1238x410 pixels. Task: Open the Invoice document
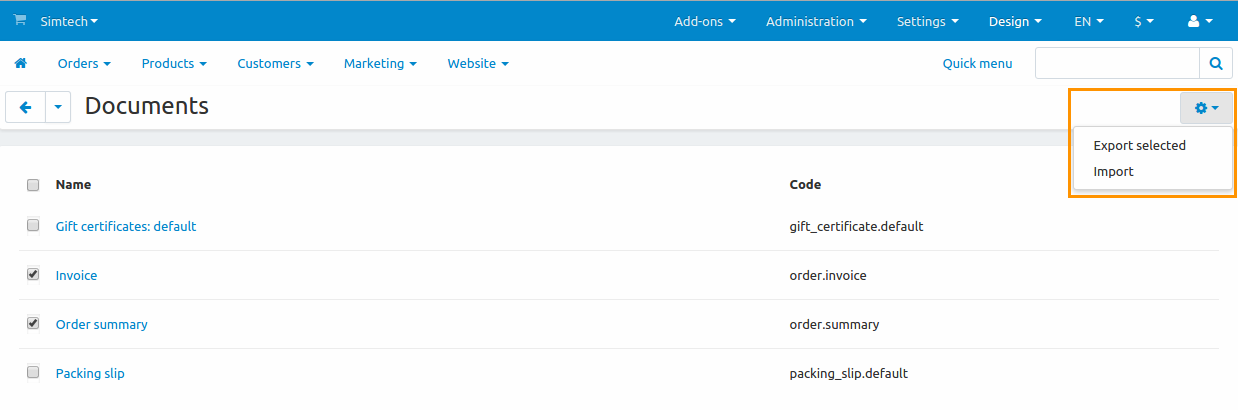coord(77,275)
